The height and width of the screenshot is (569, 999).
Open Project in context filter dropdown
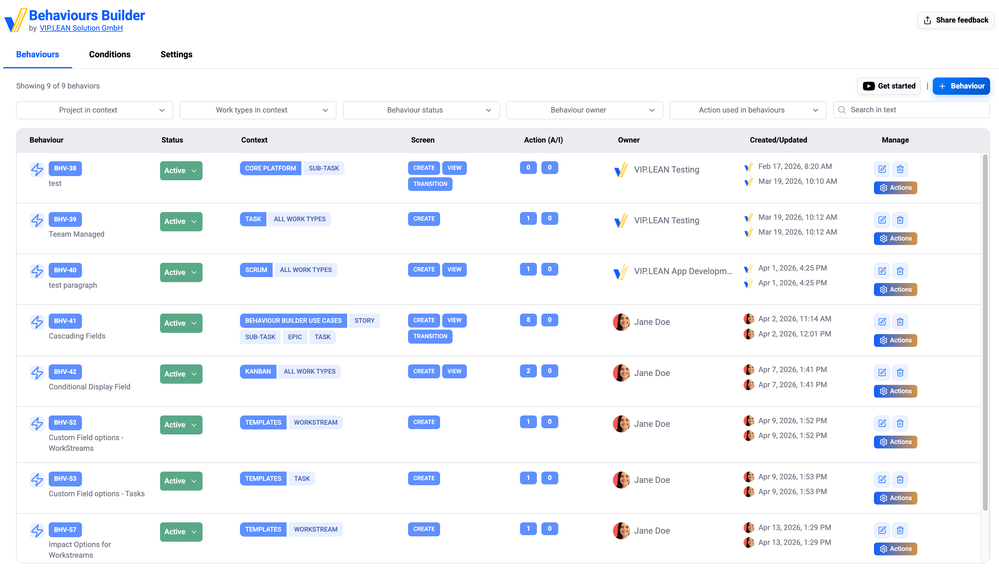94,110
